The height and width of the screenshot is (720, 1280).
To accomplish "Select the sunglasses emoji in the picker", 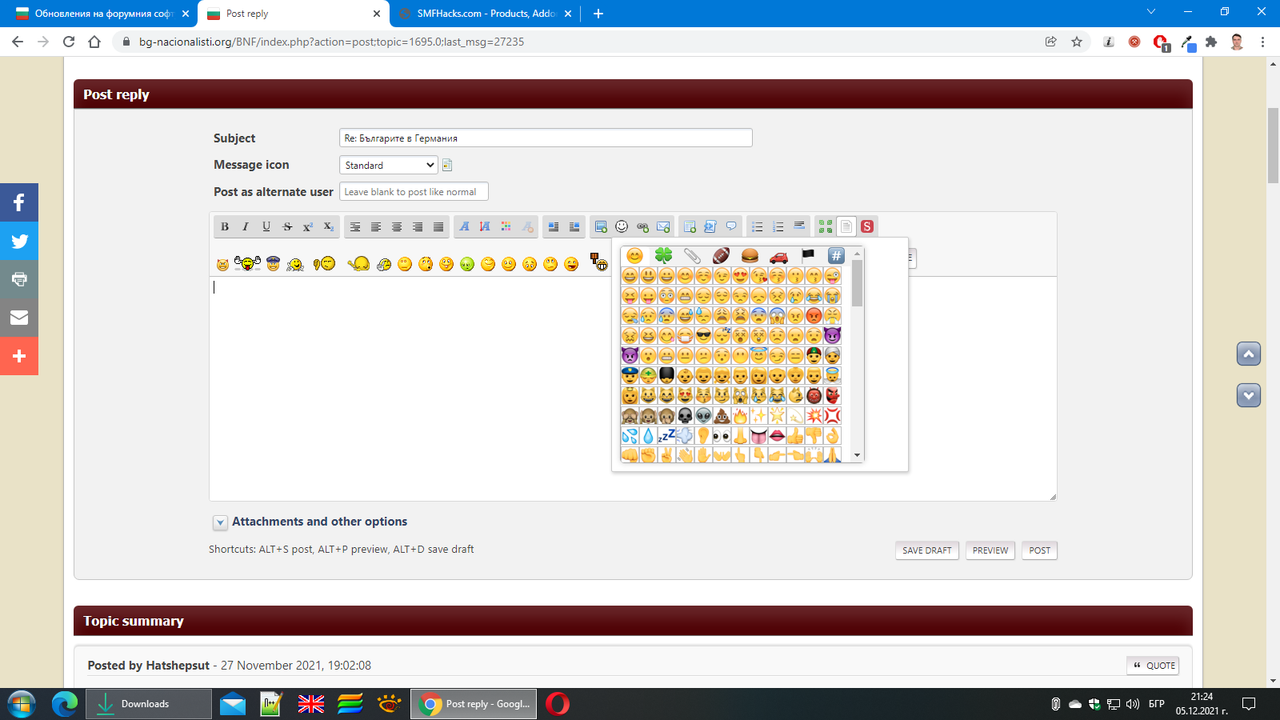I will pos(703,334).
